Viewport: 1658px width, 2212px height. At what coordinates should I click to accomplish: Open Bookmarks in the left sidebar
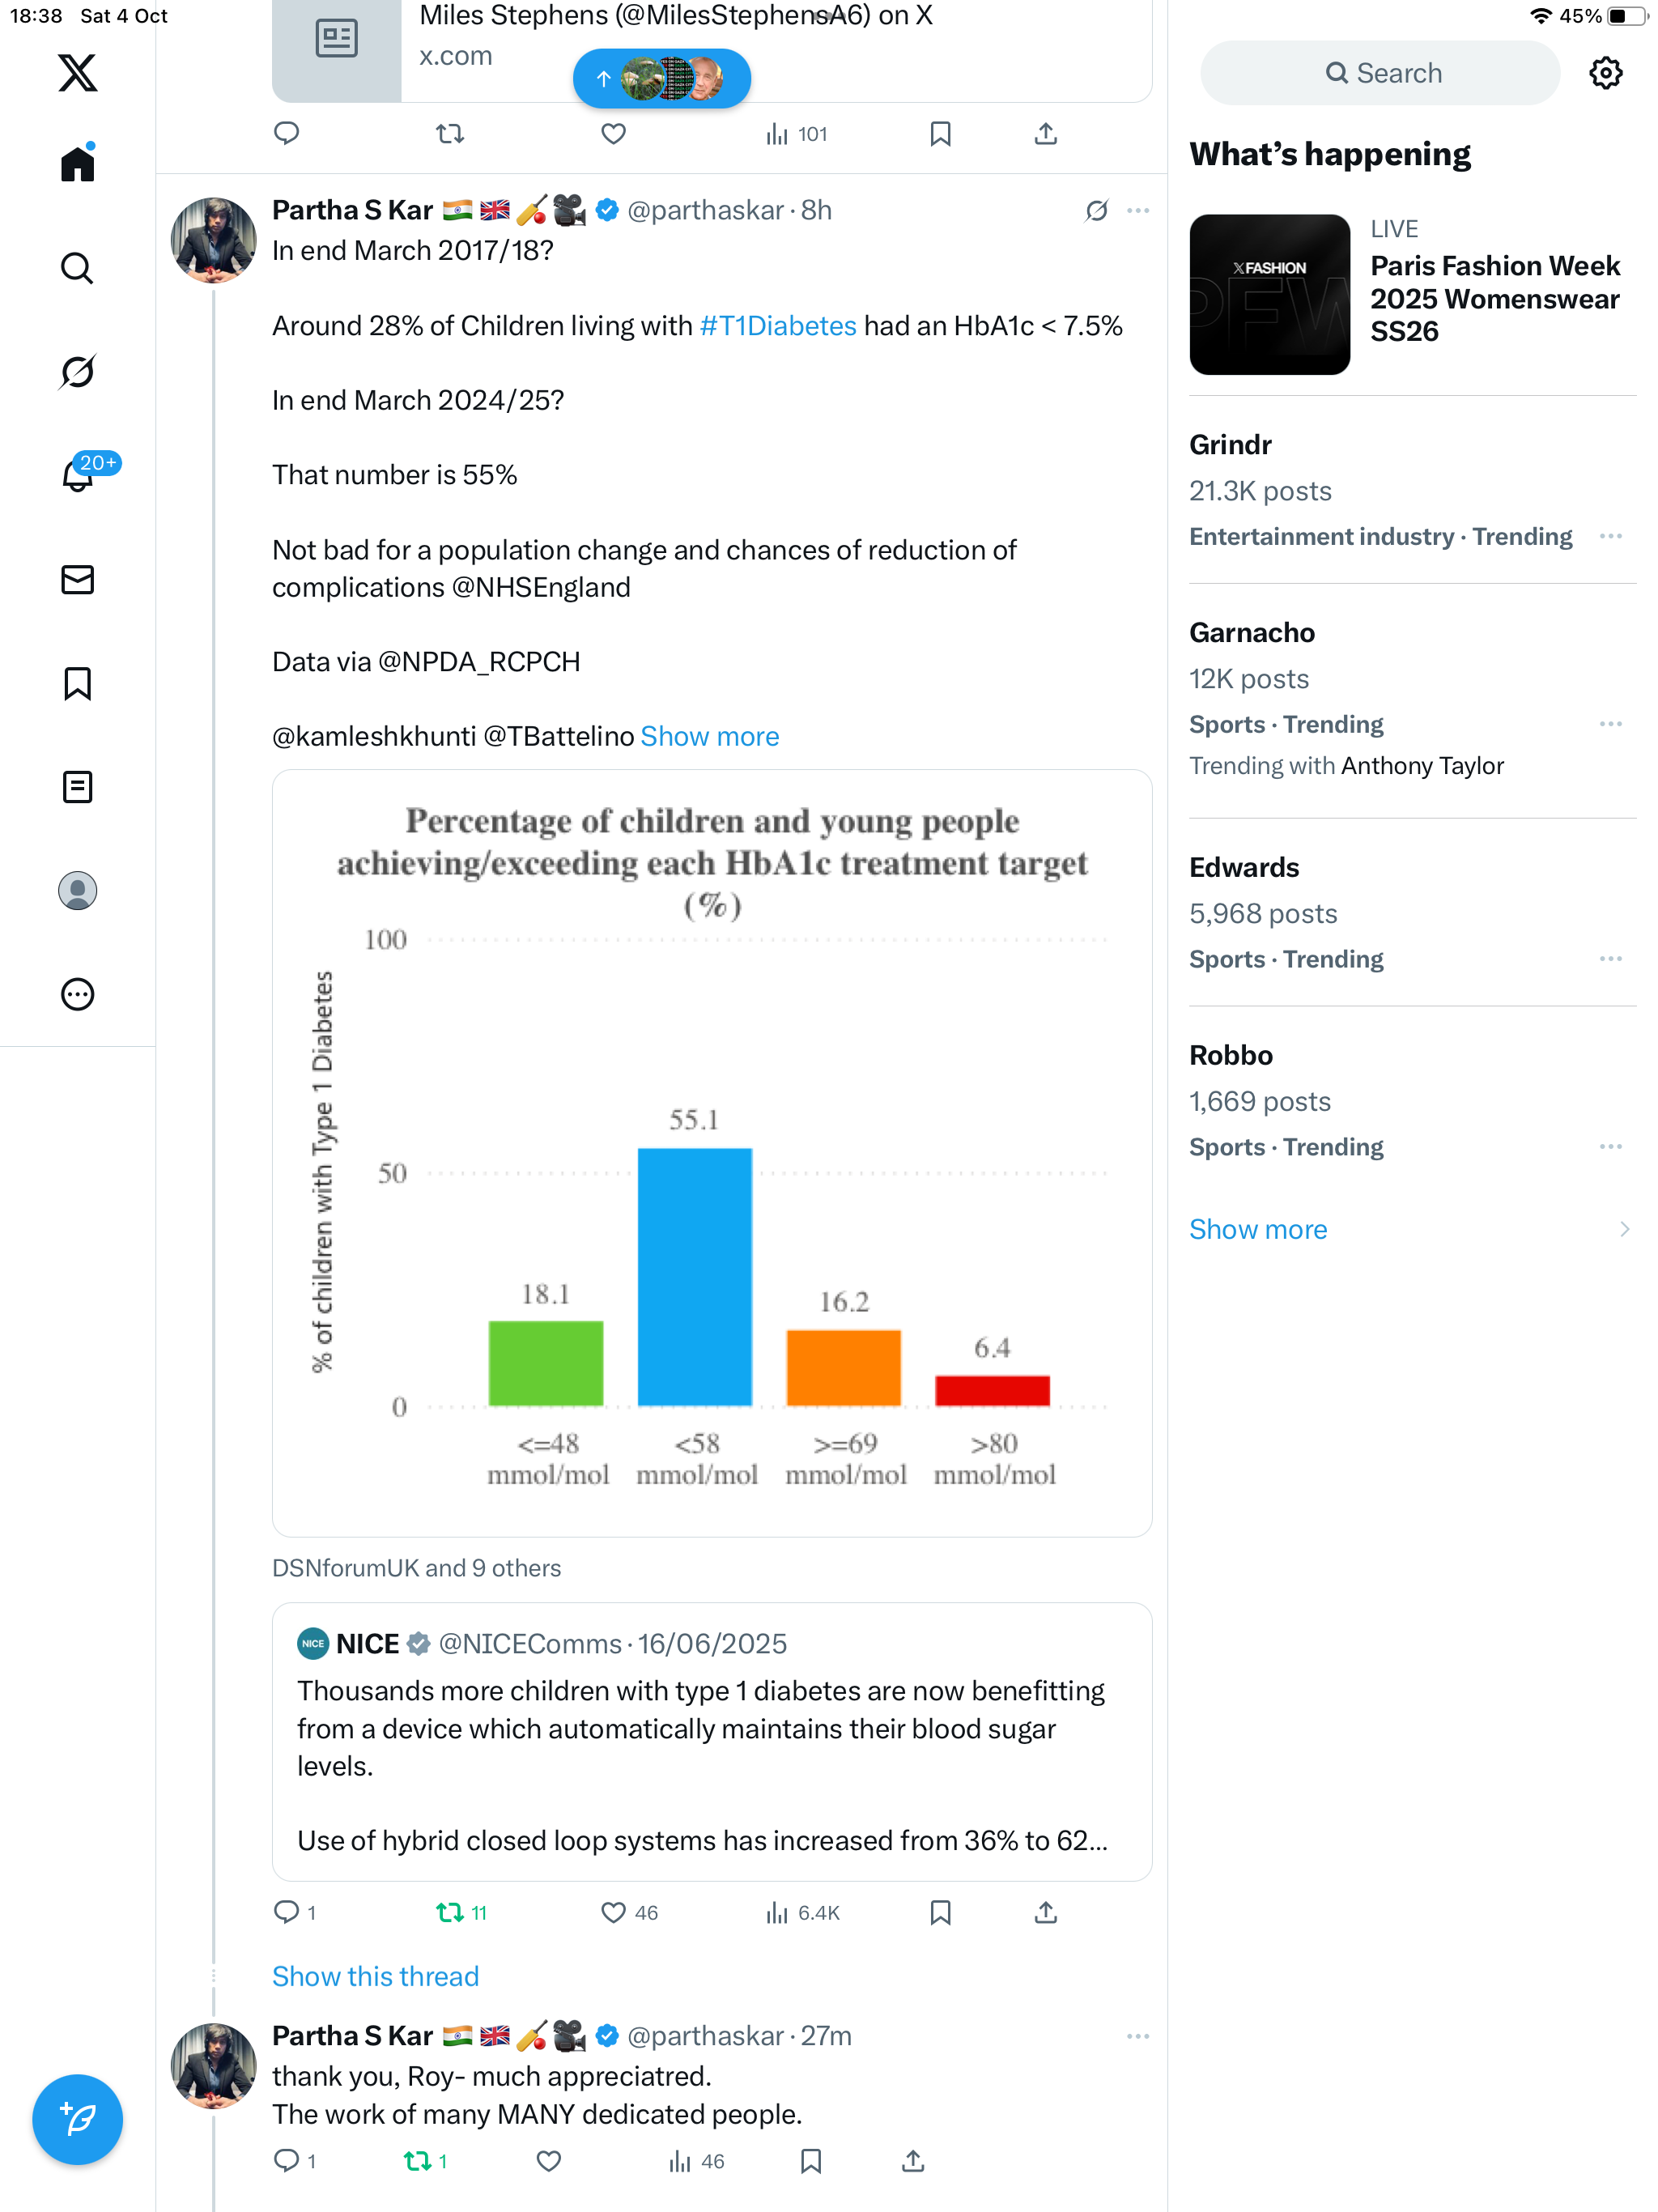coord(77,684)
